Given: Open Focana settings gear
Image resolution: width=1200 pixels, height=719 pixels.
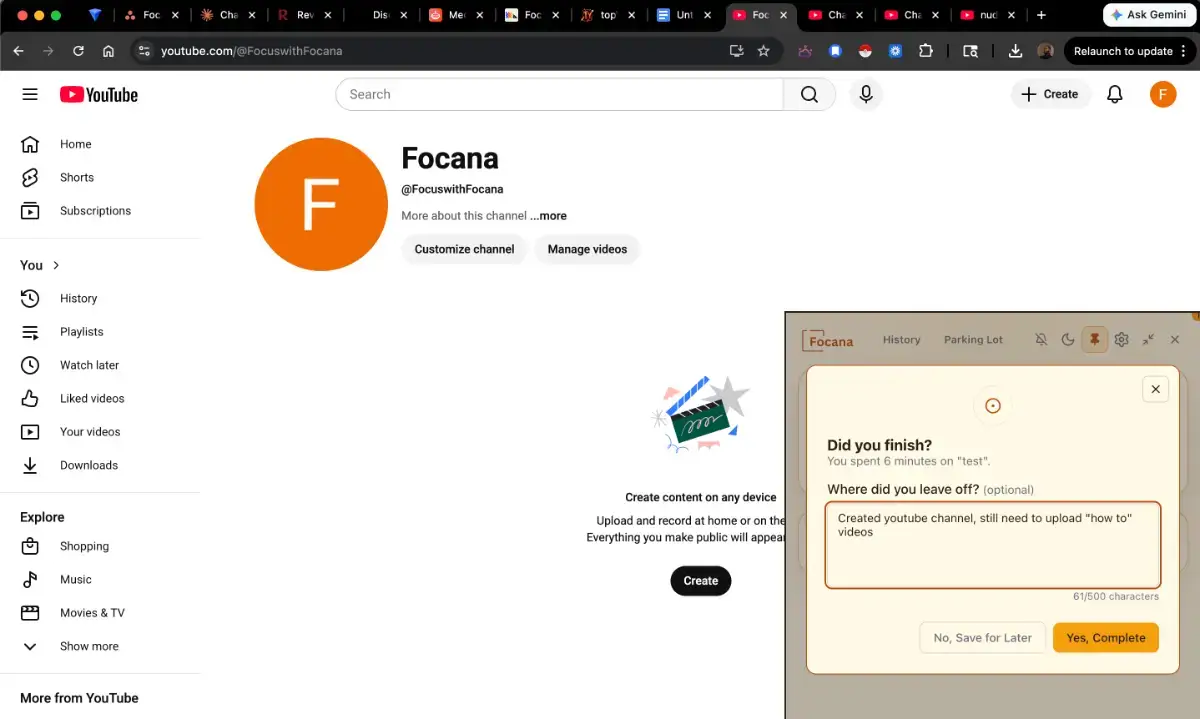Looking at the screenshot, I should click(1121, 339).
